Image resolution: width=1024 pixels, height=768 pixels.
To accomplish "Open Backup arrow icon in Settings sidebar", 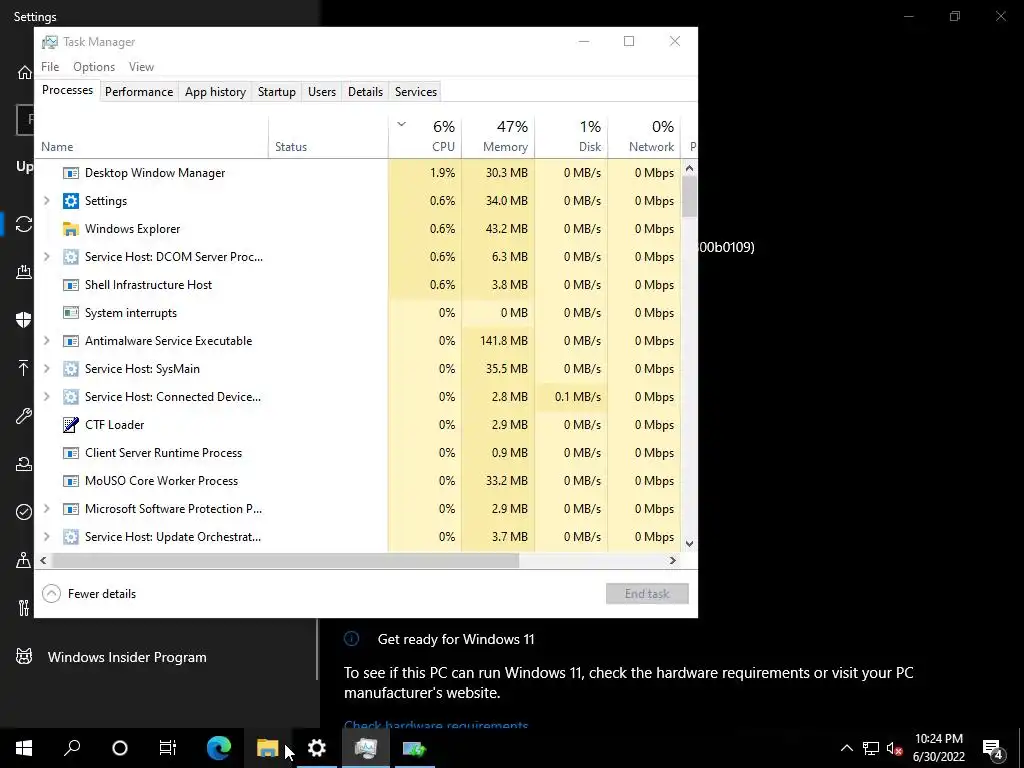I will (x=24, y=368).
